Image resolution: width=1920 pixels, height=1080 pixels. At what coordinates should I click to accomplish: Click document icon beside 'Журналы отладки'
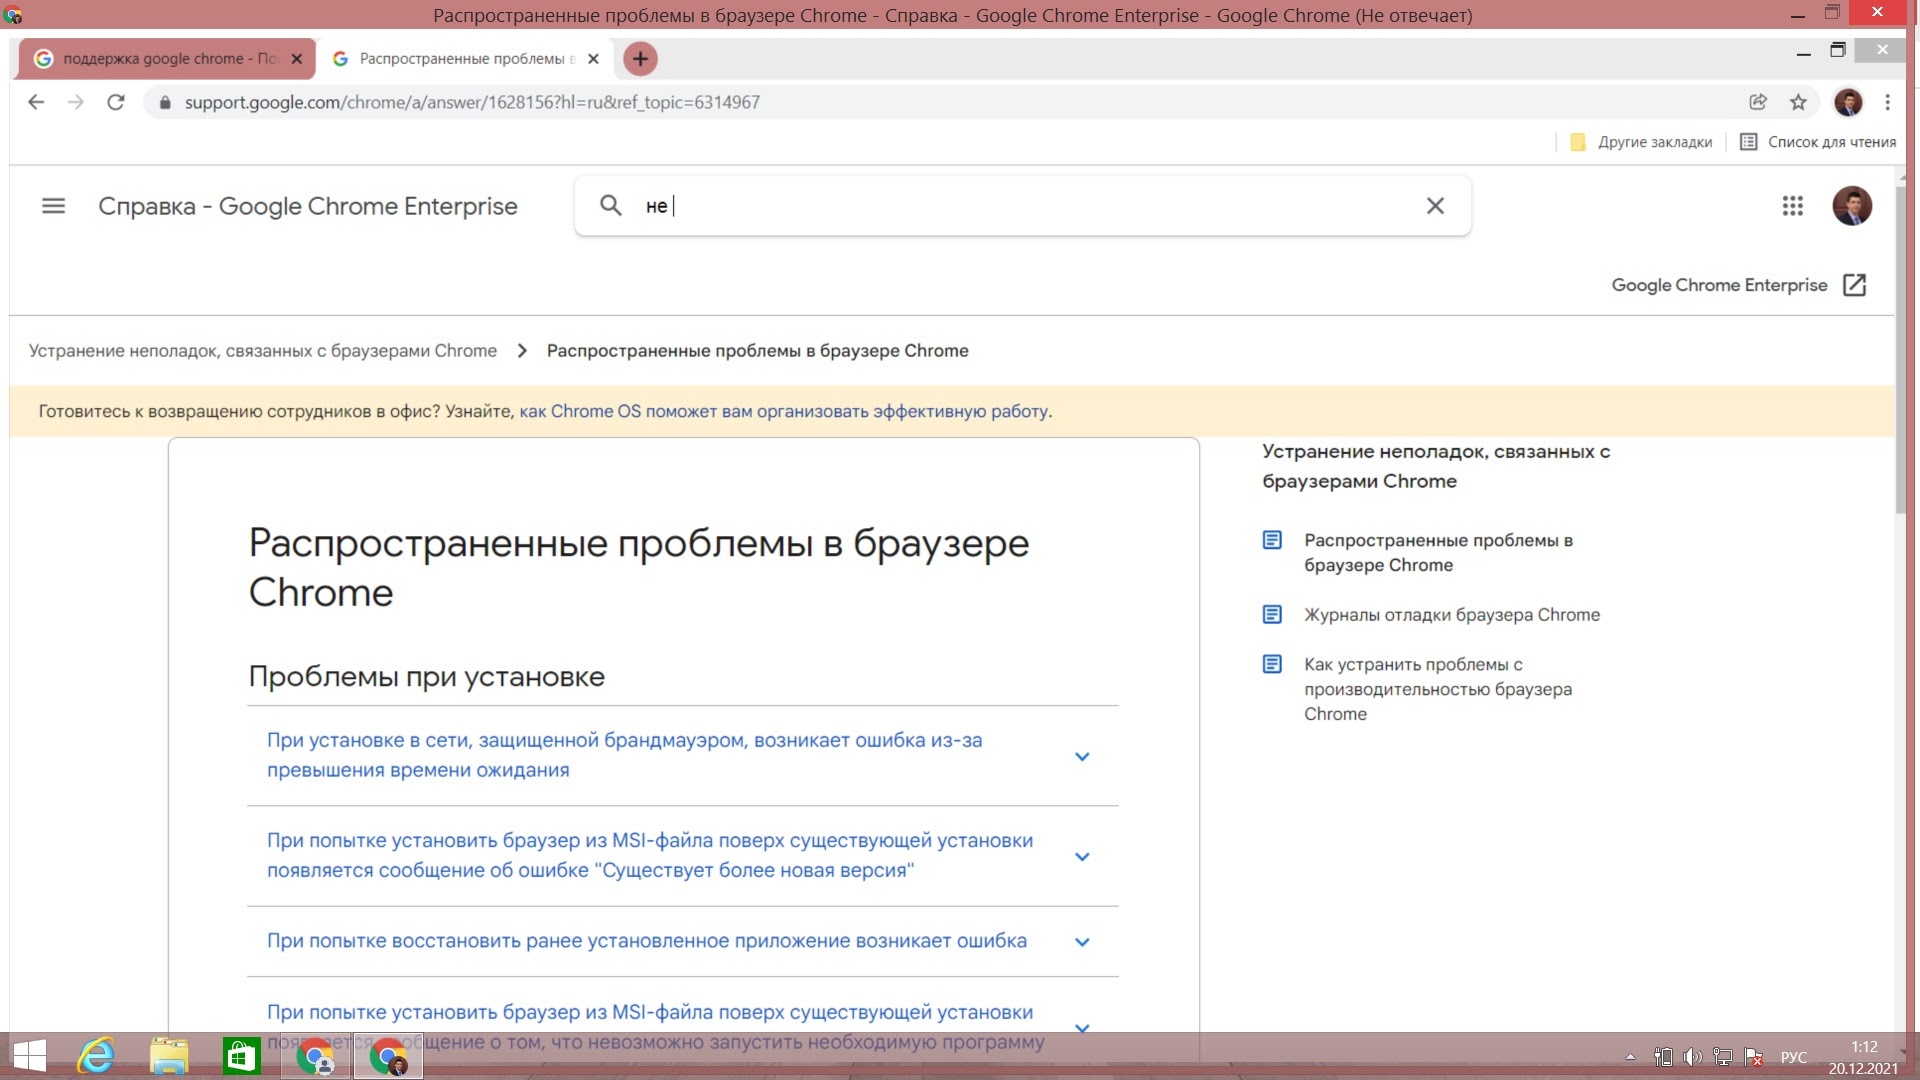click(1272, 614)
